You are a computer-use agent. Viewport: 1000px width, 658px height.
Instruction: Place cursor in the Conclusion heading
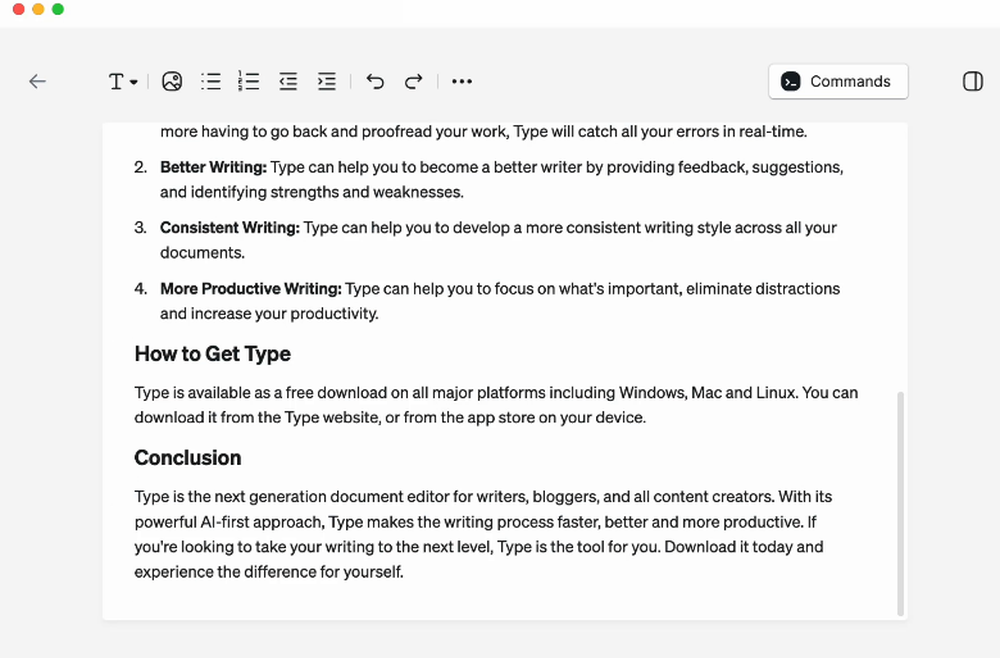tap(188, 457)
